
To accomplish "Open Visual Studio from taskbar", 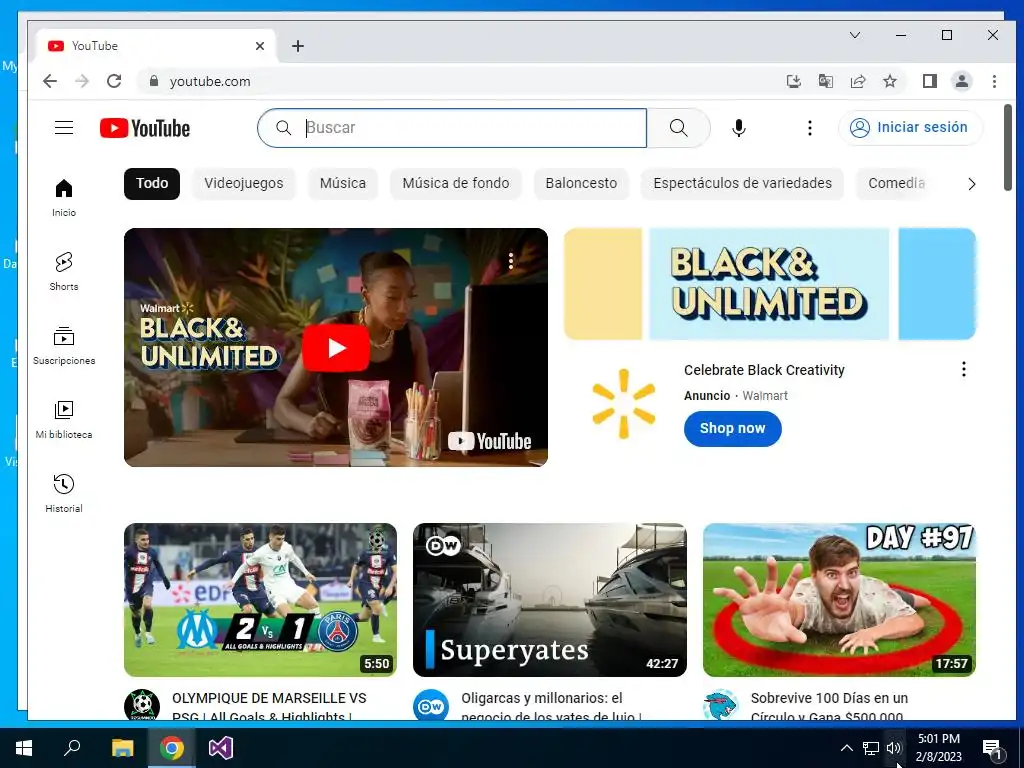I will [221, 748].
